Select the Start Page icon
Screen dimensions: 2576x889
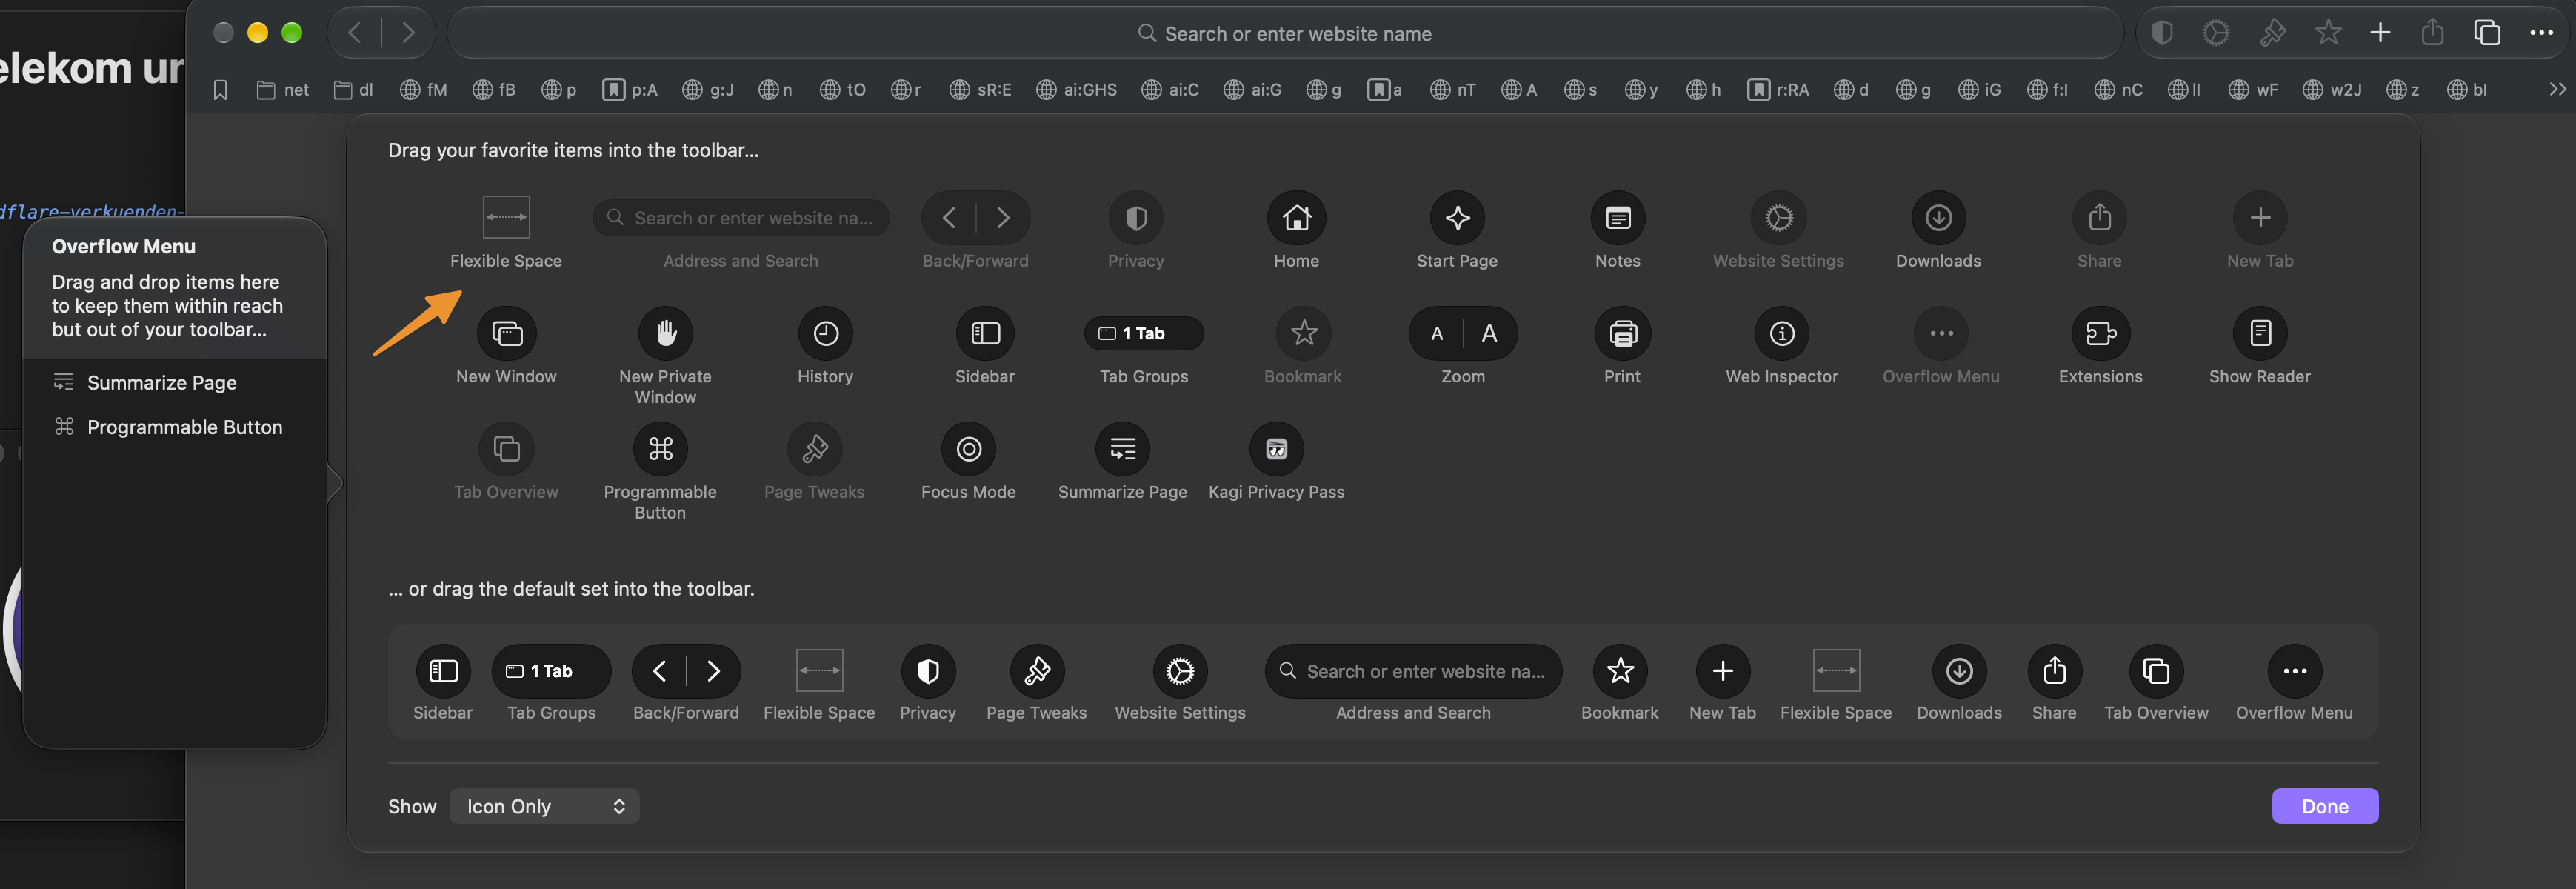pos(1457,218)
